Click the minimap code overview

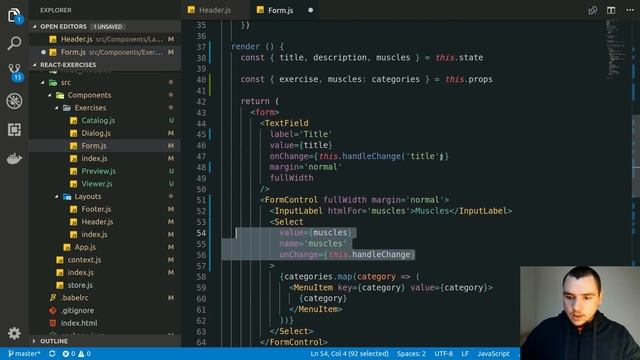tap(616, 49)
